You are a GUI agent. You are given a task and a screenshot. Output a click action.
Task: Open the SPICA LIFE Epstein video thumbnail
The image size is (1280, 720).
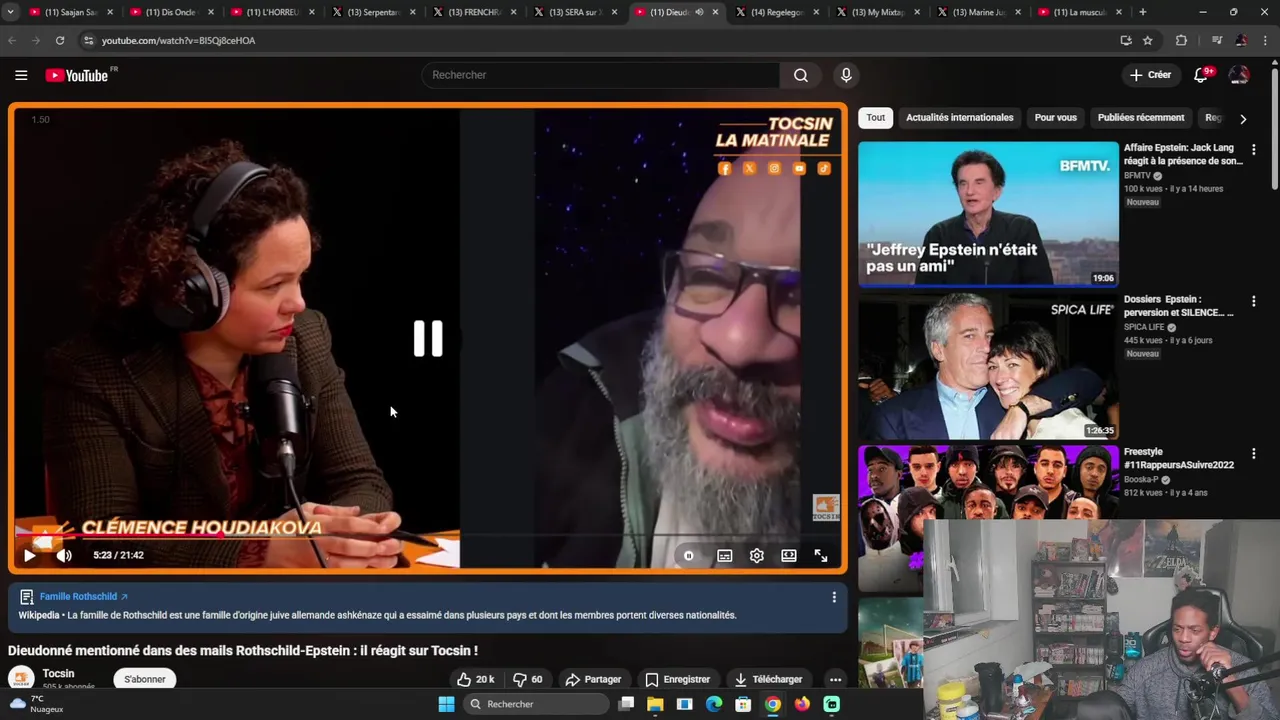tap(988, 366)
